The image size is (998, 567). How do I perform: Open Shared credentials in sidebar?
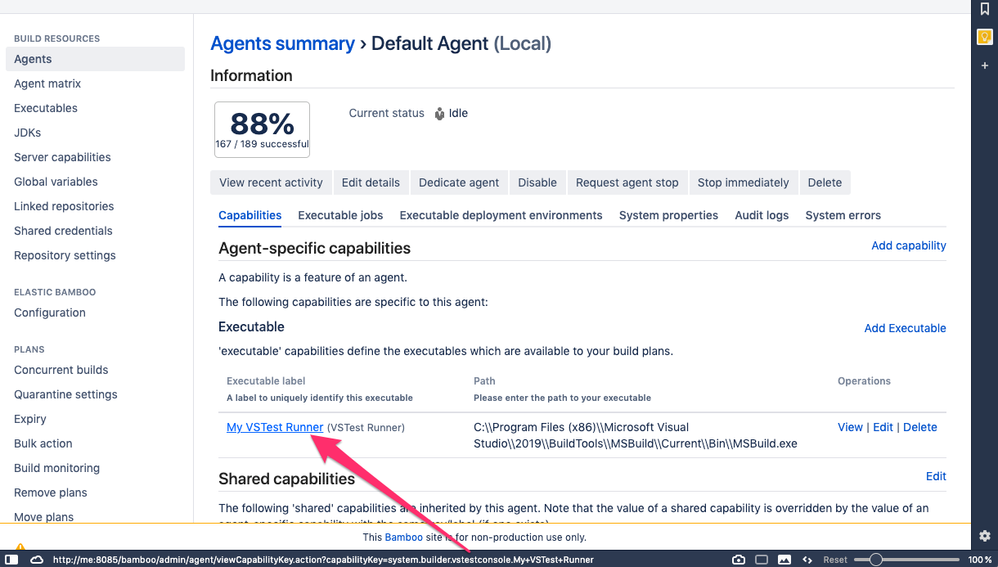pos(63,231)
